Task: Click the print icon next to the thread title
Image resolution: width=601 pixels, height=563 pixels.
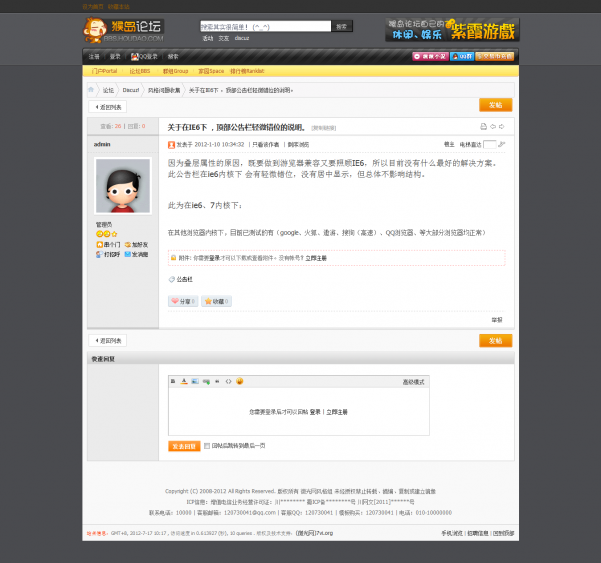Action: (x=483, y=126)
